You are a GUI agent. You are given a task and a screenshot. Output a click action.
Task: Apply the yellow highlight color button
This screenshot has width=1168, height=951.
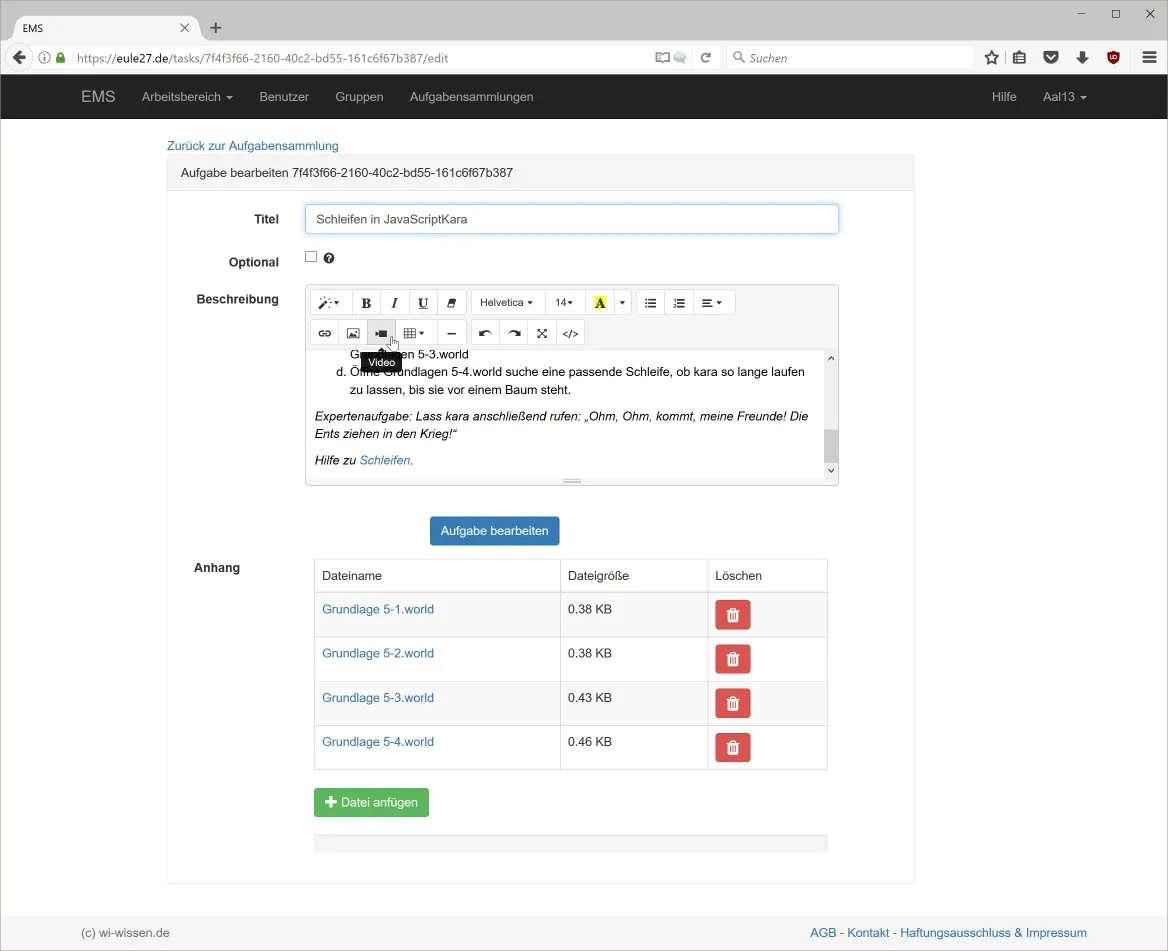(600, 303)
